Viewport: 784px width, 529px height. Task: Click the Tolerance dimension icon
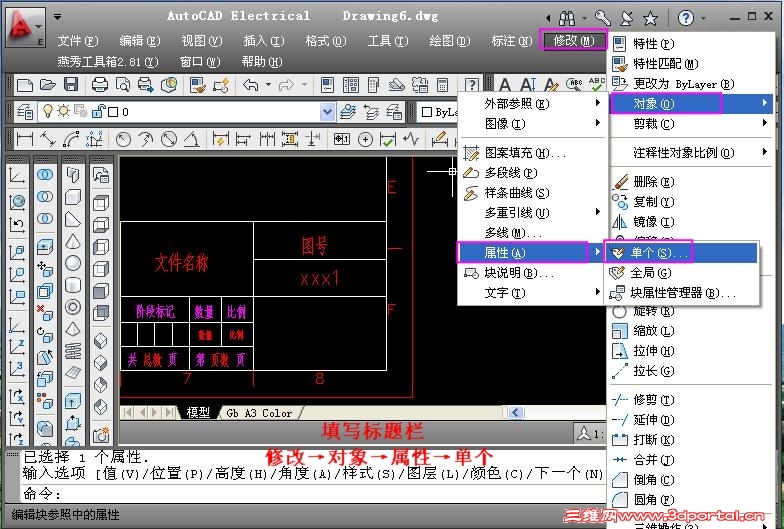tap(342, 138)
